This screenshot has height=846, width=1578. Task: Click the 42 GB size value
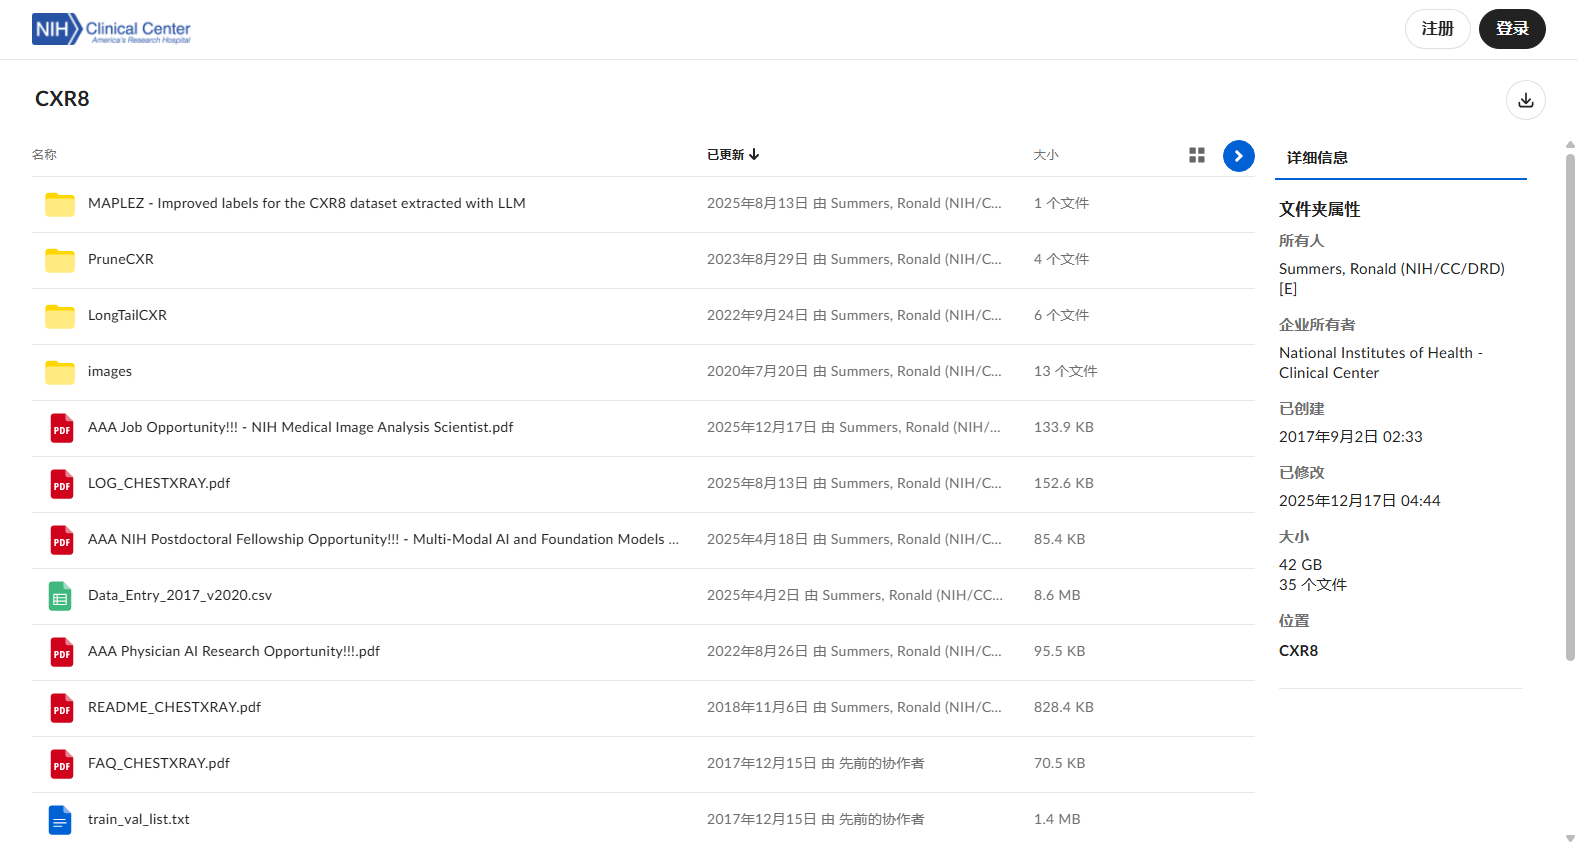coord(1301,565)
